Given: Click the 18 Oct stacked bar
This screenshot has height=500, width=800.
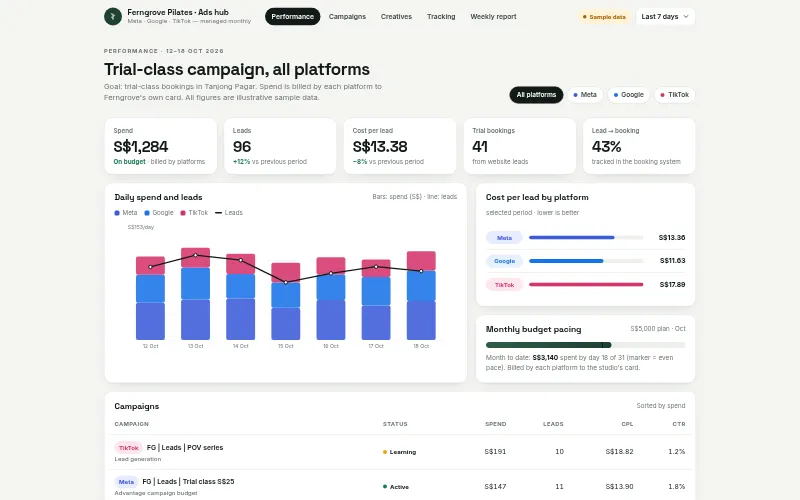Looking at the screenshot, I should click(421, 295).
